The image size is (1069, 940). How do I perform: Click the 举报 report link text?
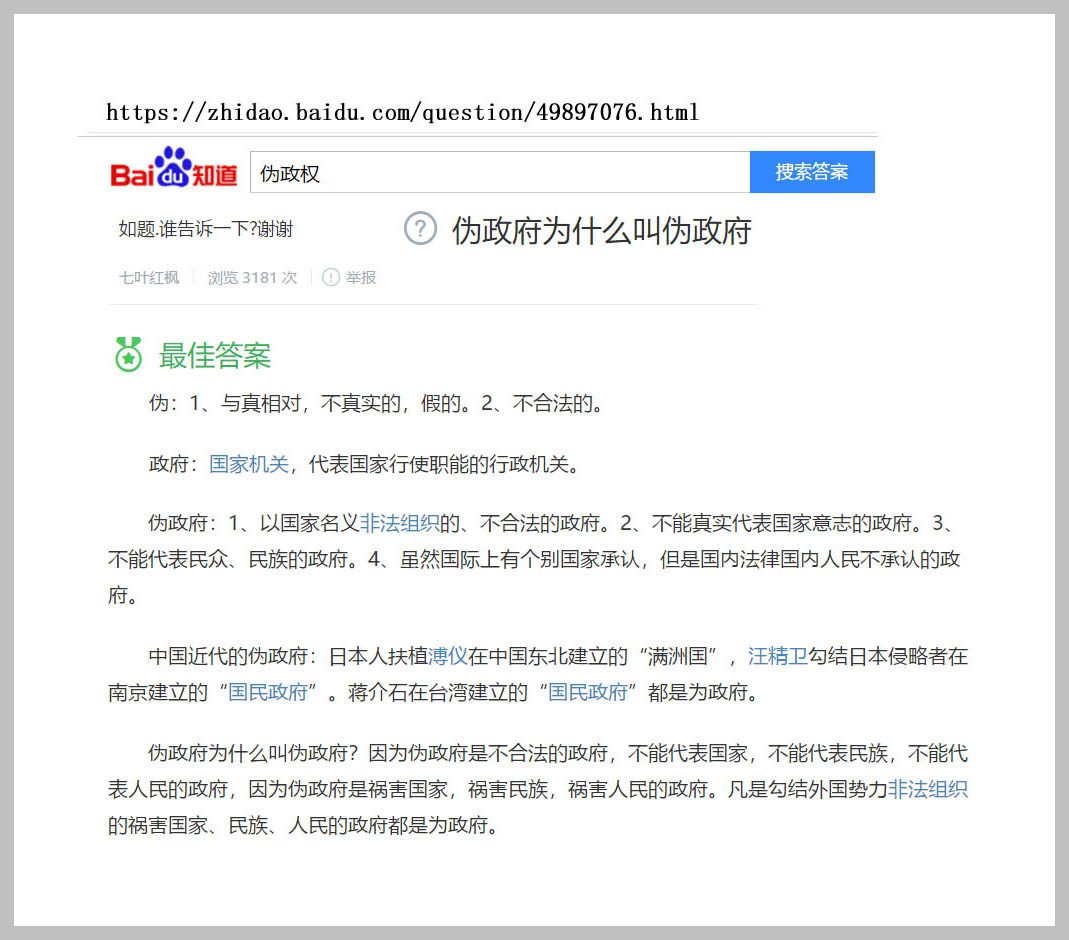point(361,277)
